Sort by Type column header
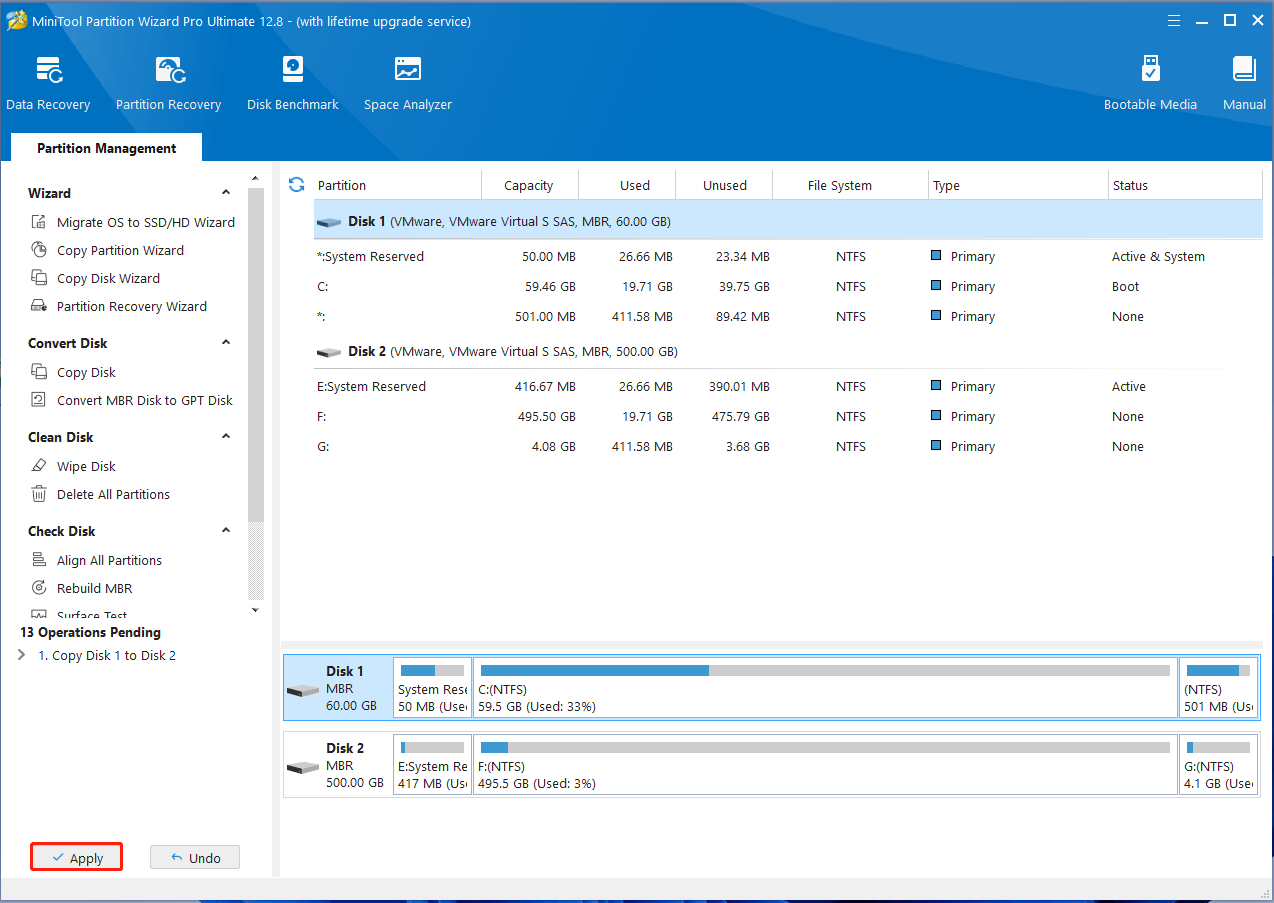 tap(1017, 185)
